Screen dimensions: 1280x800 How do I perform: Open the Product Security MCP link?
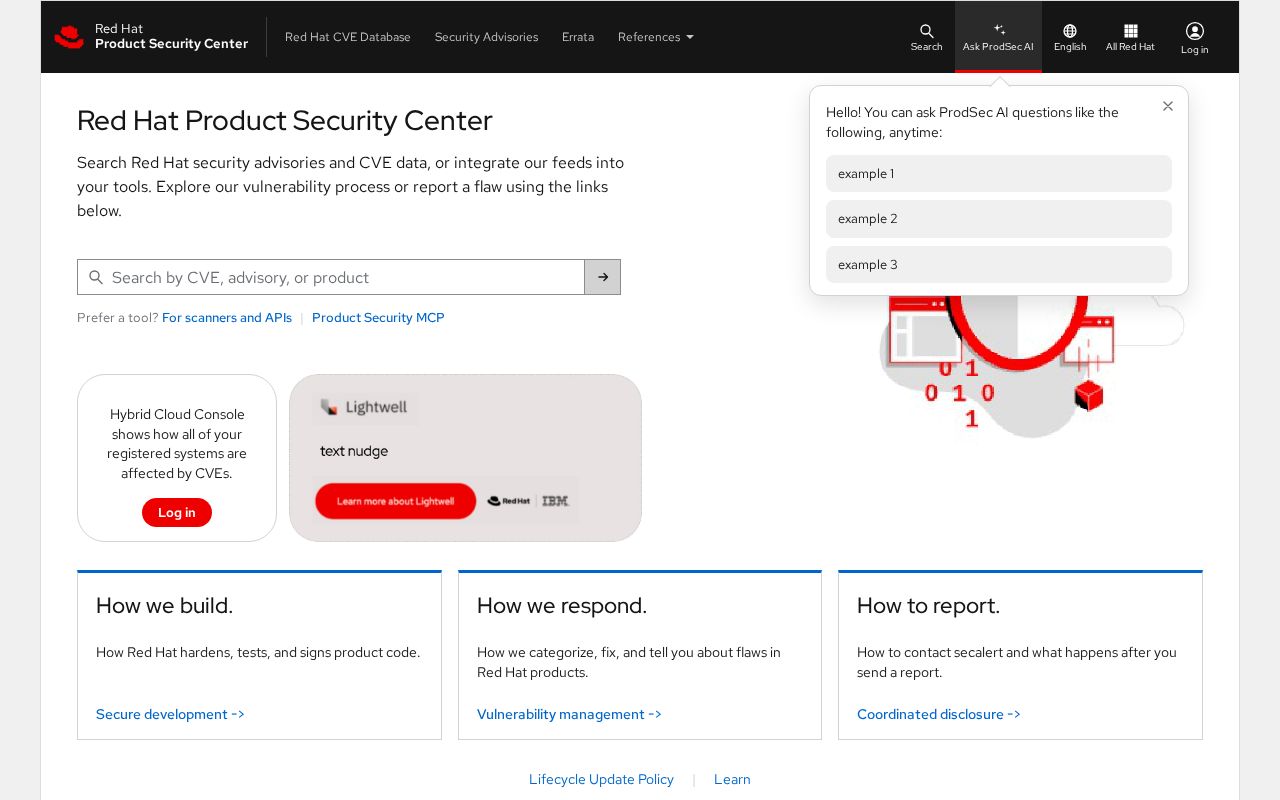tap(378, 317)
